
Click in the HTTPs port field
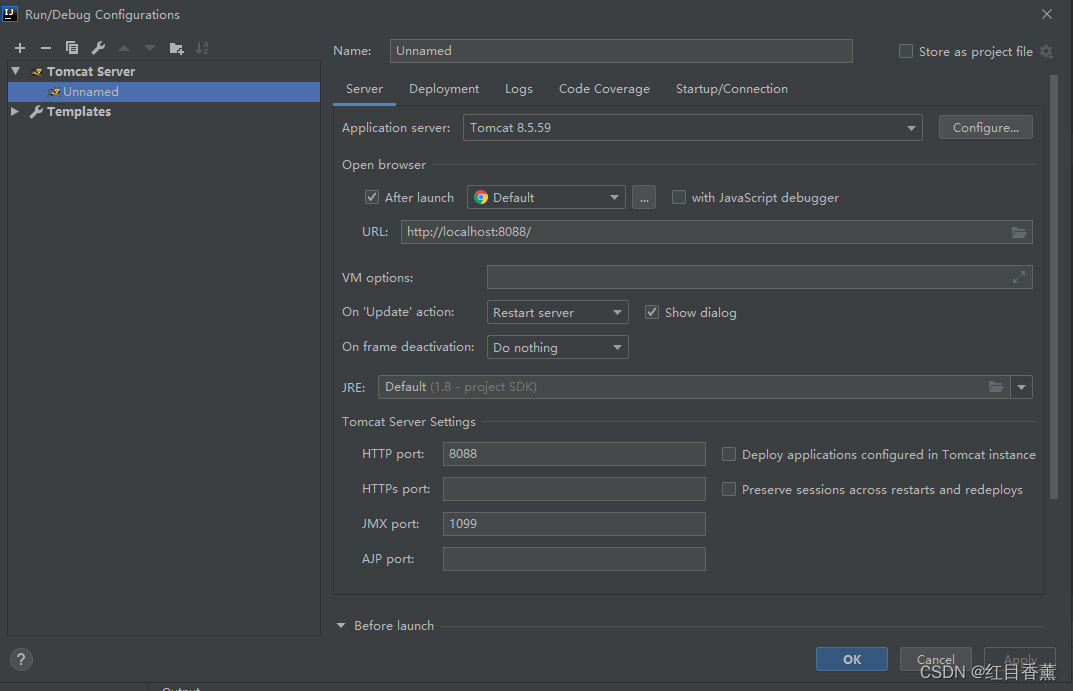pyautogui.click(x=574, y=488)
